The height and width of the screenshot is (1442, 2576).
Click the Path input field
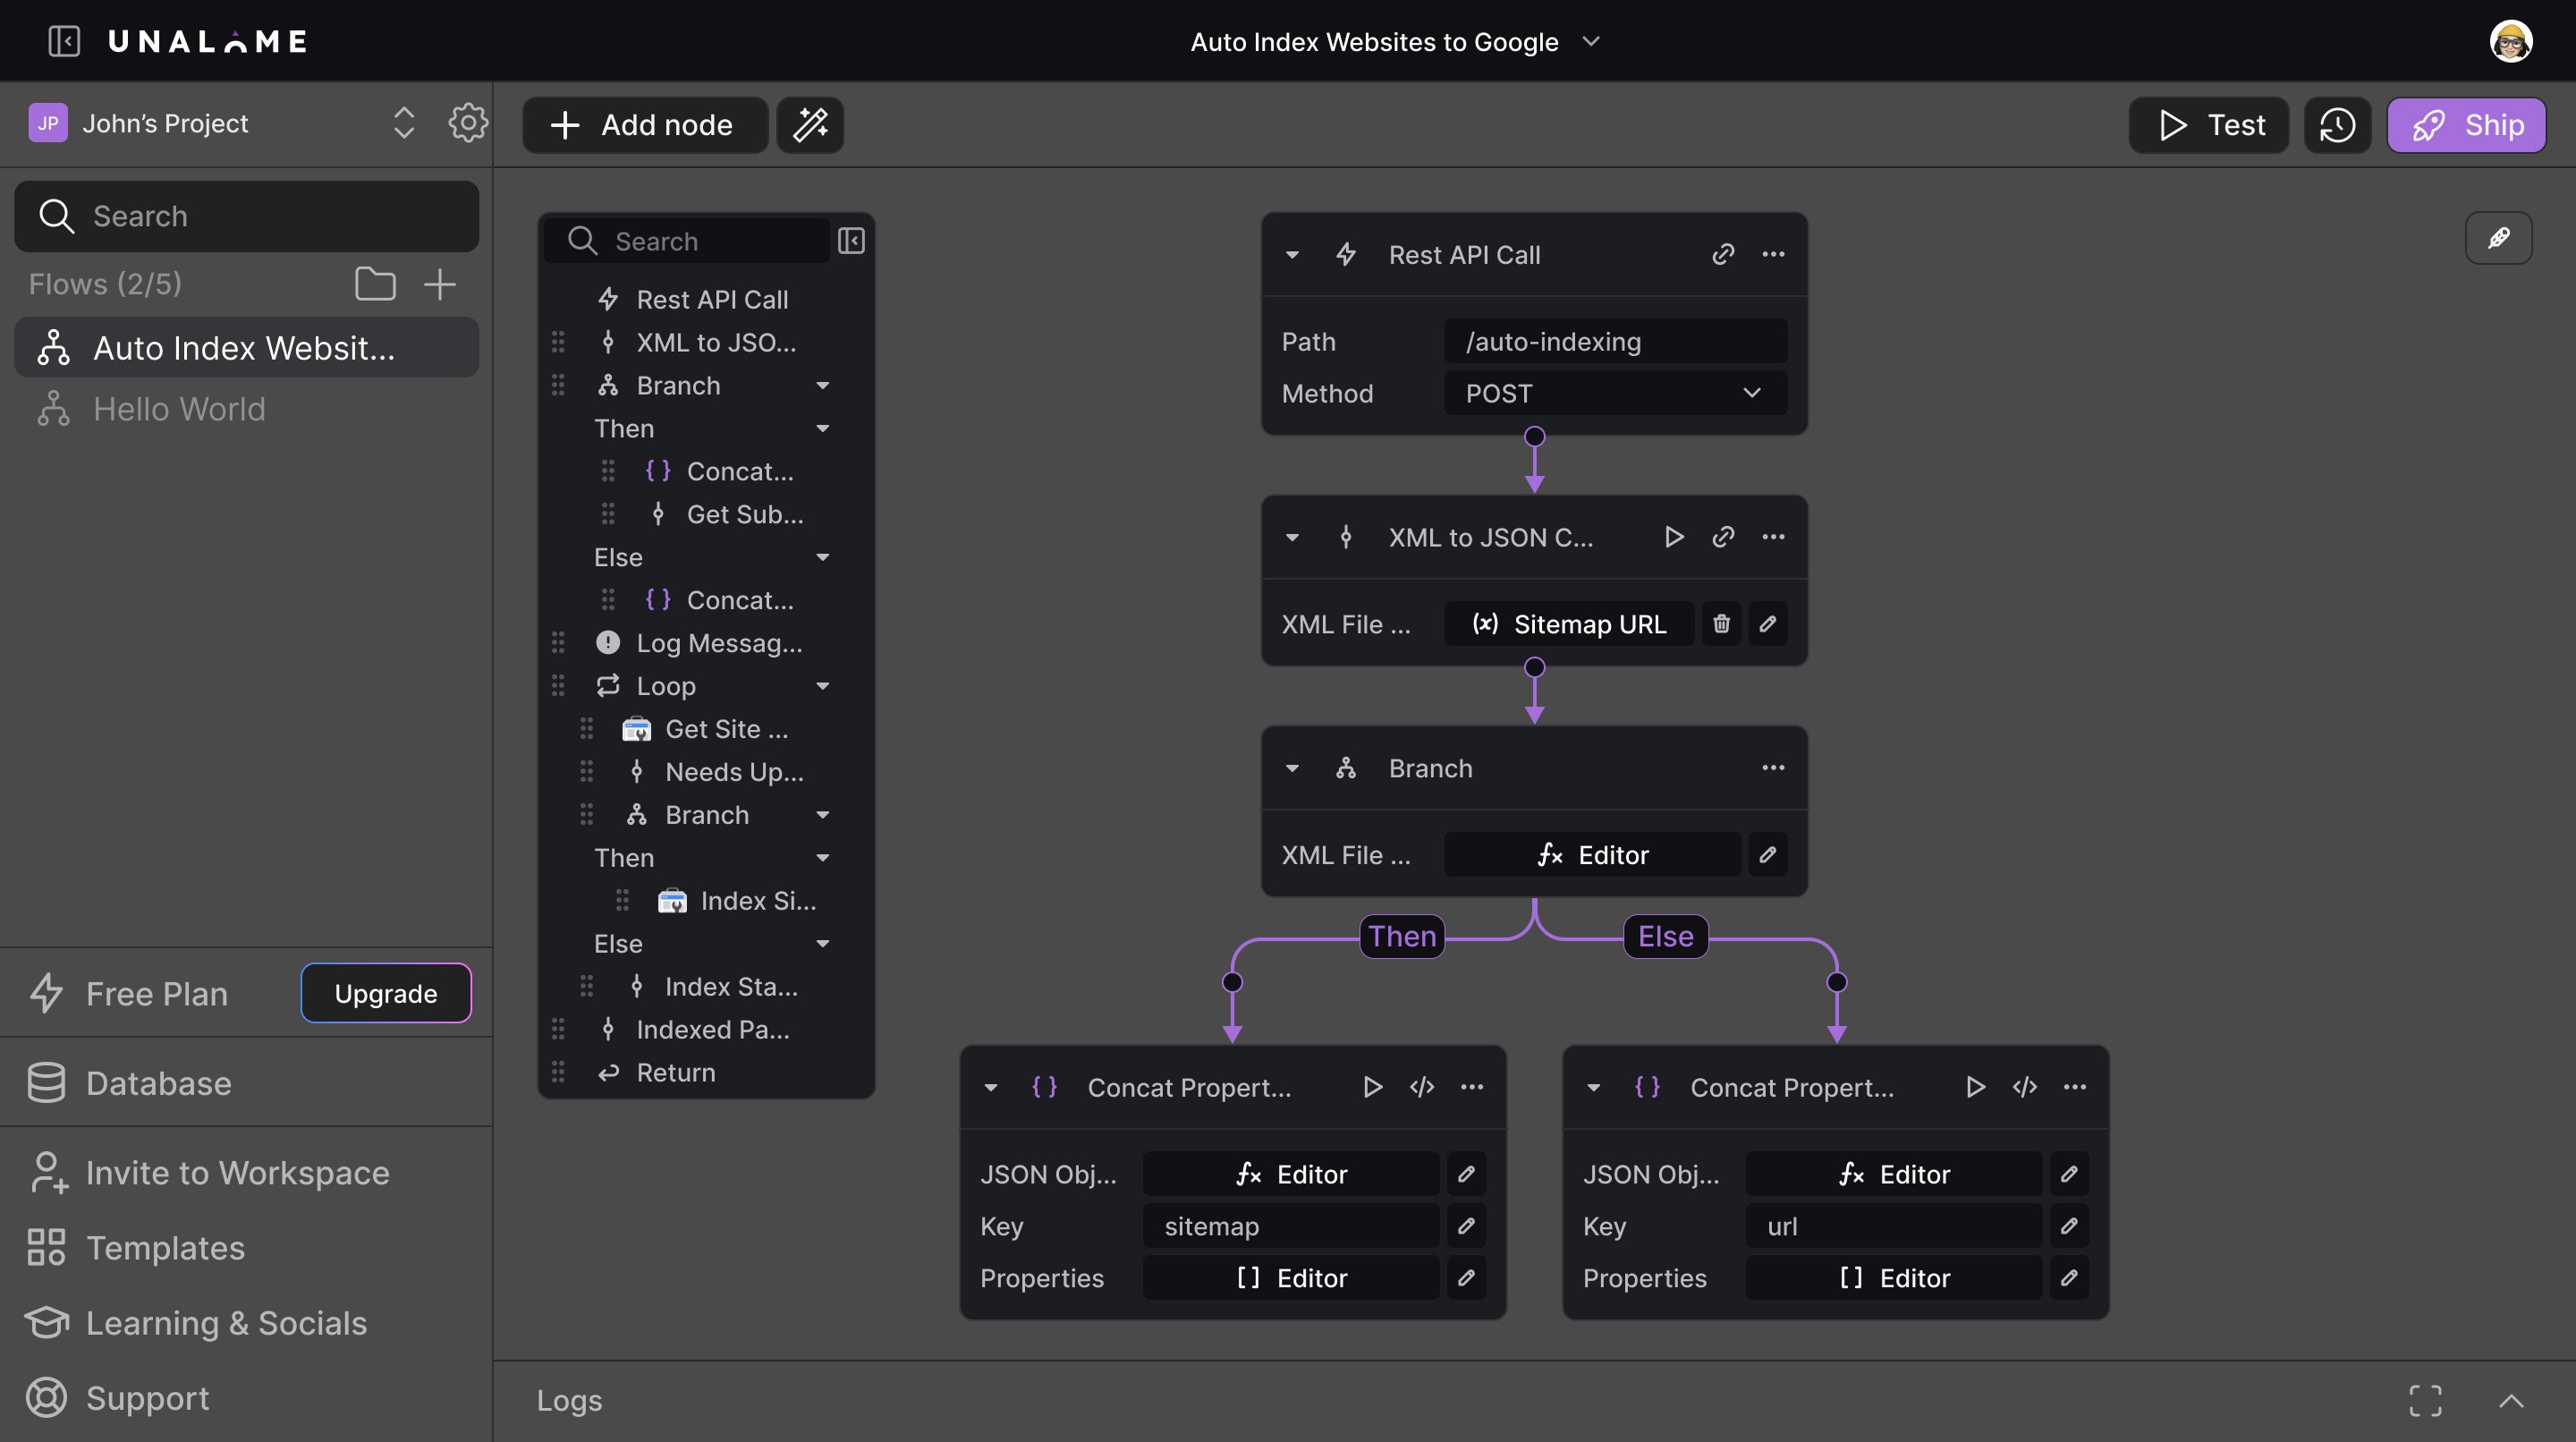pyautogui.click(x=1615, y=342)
